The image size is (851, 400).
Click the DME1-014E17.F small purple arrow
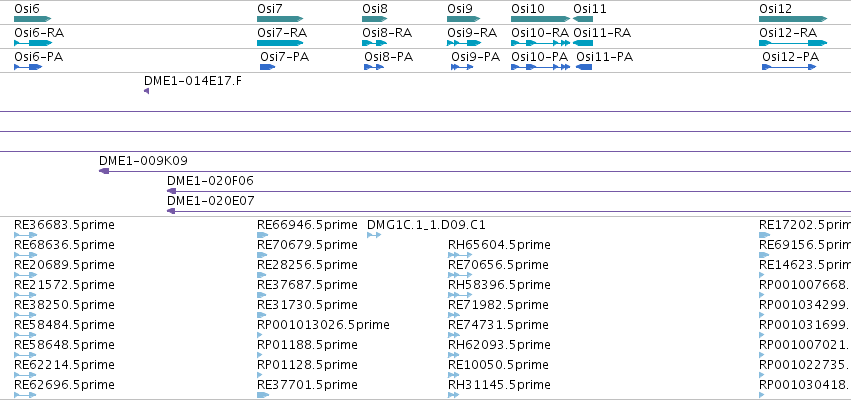pyautogui.click(x=146, y=91)
